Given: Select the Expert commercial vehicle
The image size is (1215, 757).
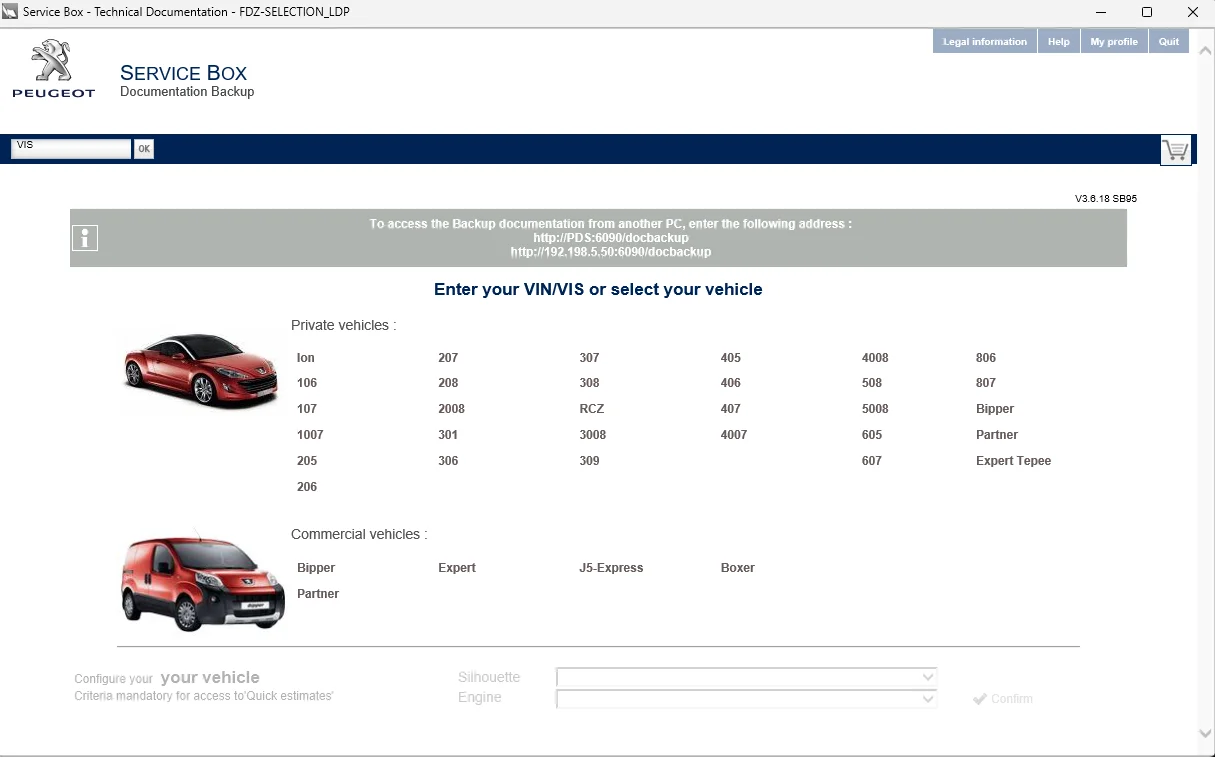Looking at the screenshot, I should pyautogui.click(x=457, y=568).
